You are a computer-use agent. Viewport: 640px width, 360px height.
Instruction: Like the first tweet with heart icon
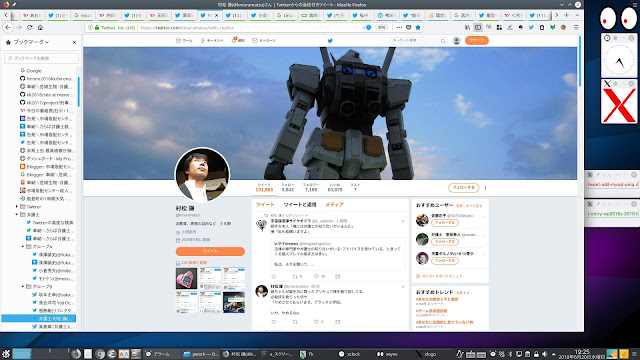click(x=316, y=276)
